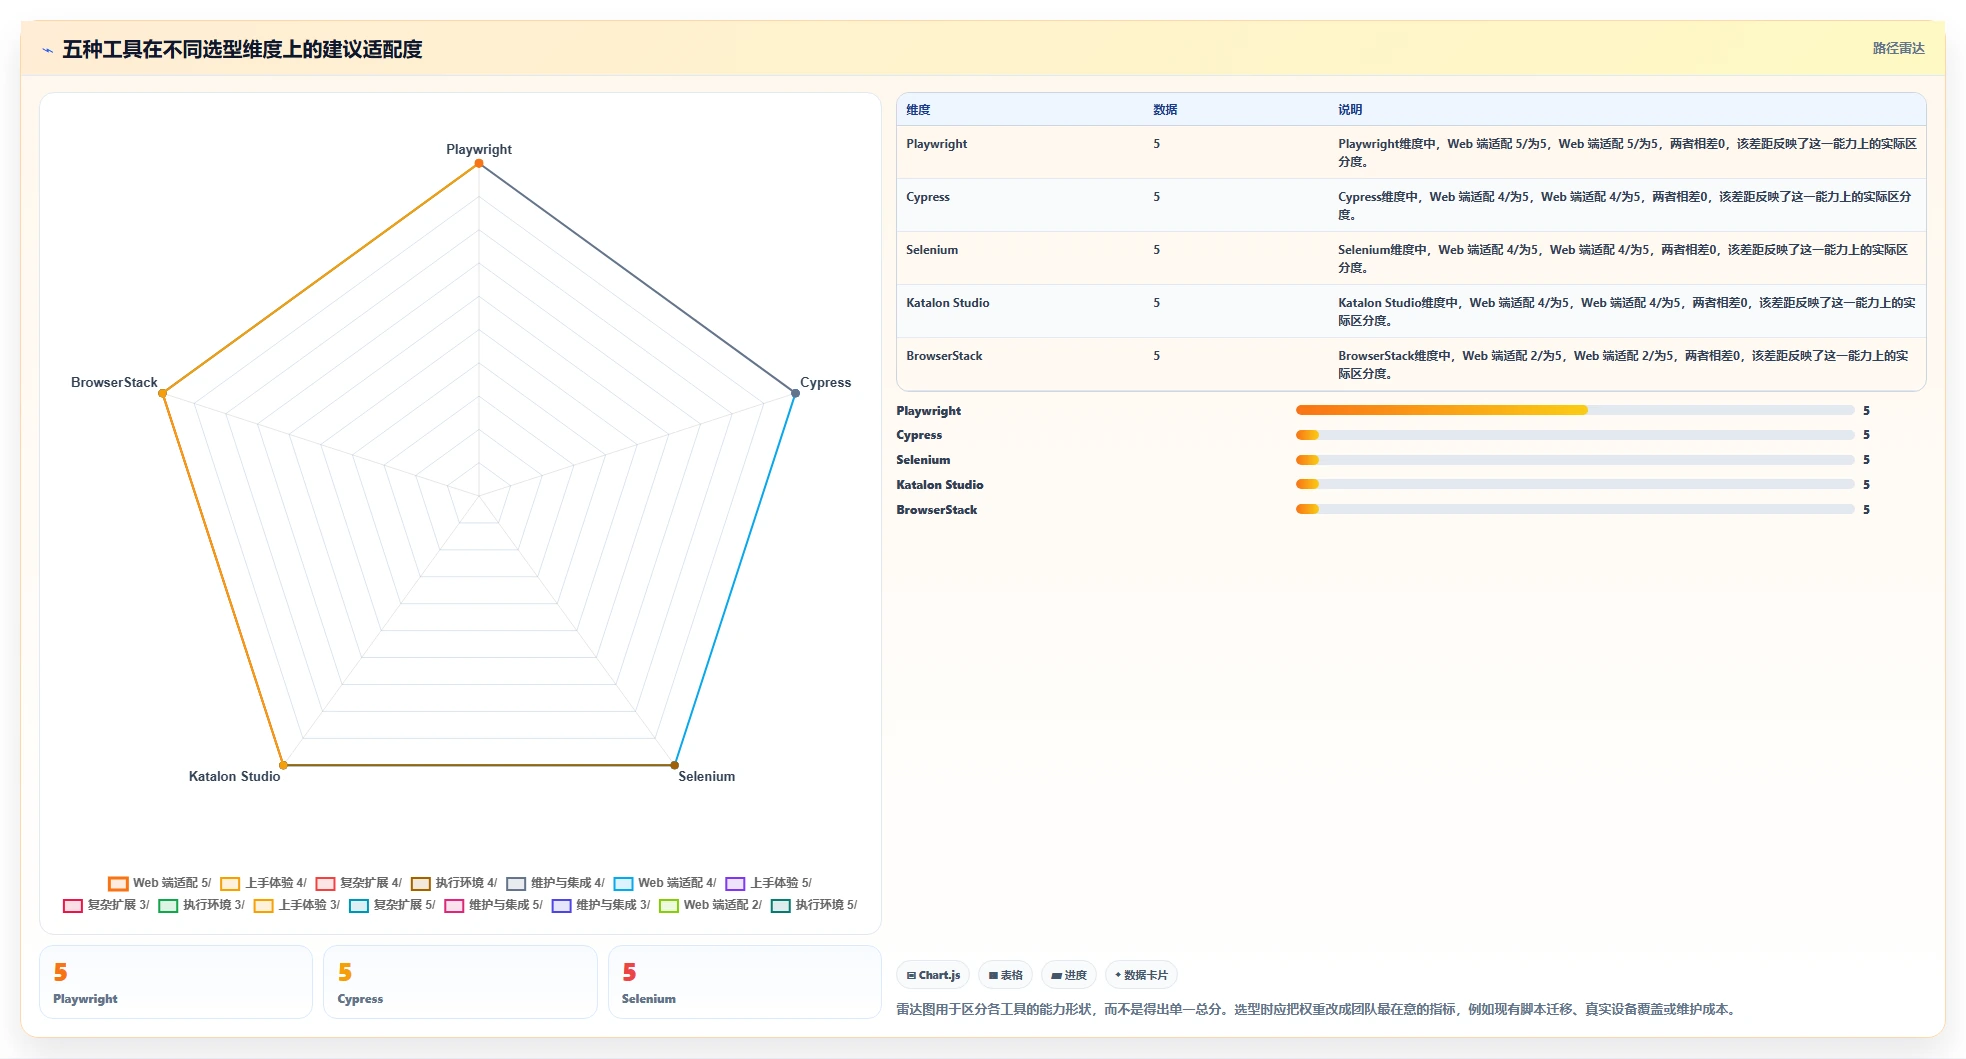Click the BrowserStack axis label on radar

pos(114,382)
